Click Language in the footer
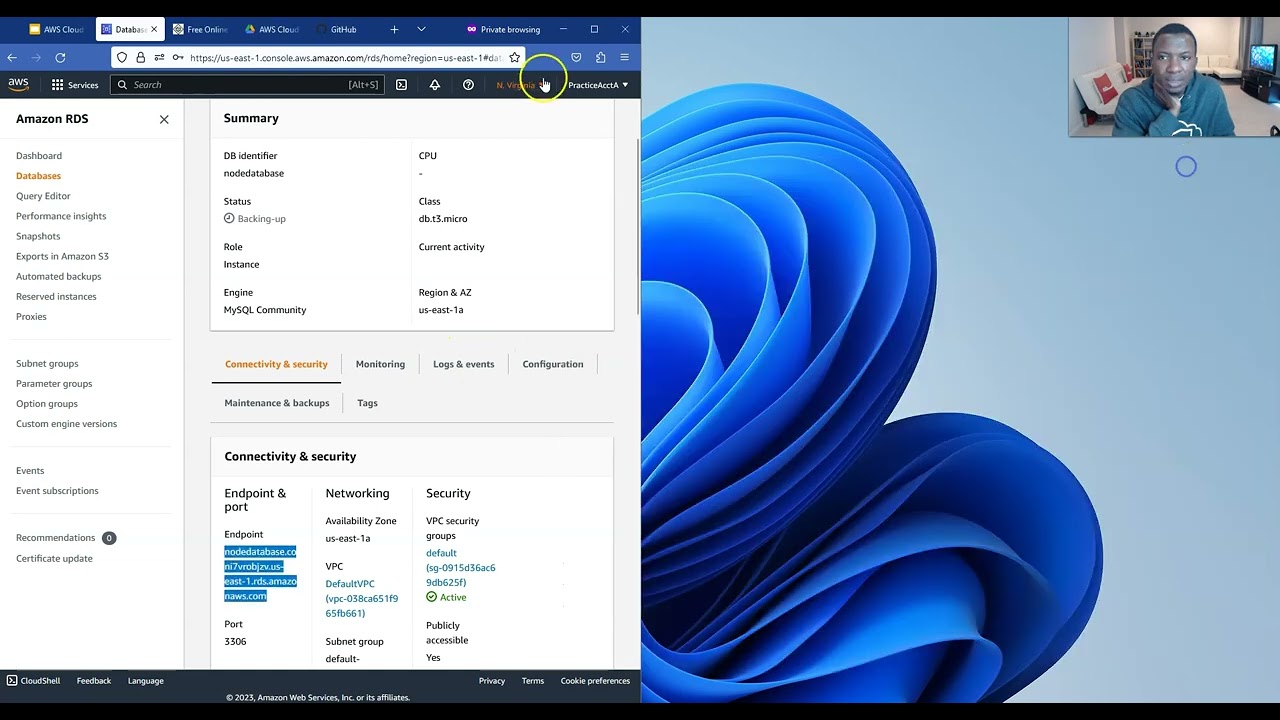 point(146,681)
